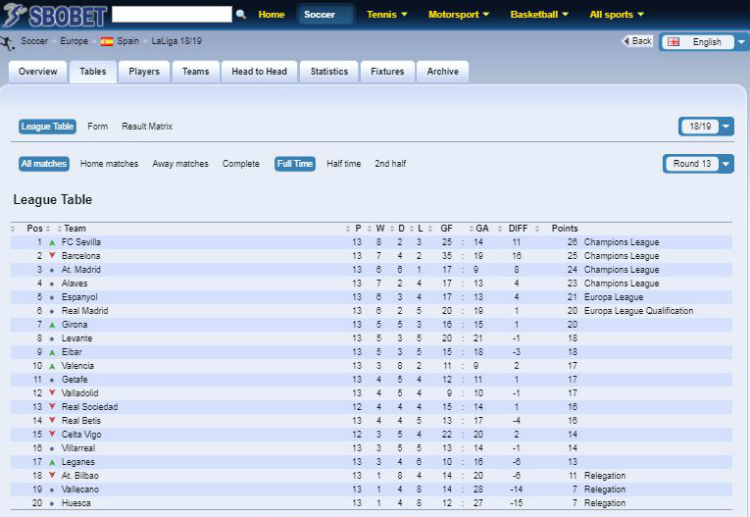This screenshot has width=750, height=517.
Task: Click the search magnifier icon
Action: point(240,15)
